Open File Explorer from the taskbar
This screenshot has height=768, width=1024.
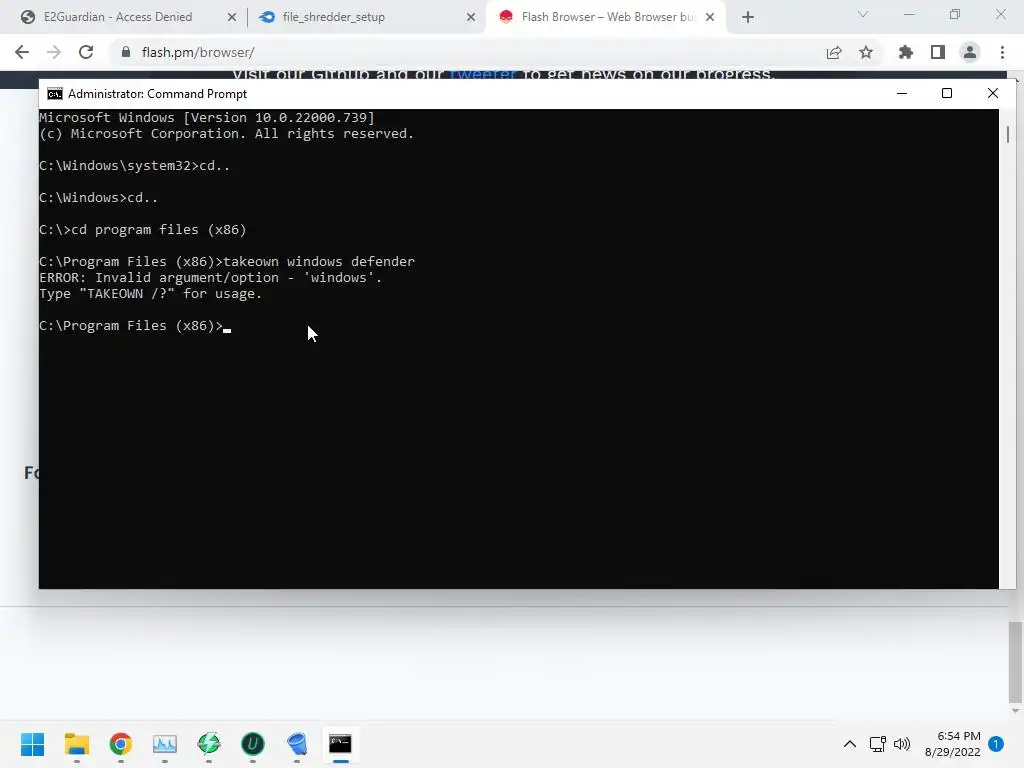point(76,744)
